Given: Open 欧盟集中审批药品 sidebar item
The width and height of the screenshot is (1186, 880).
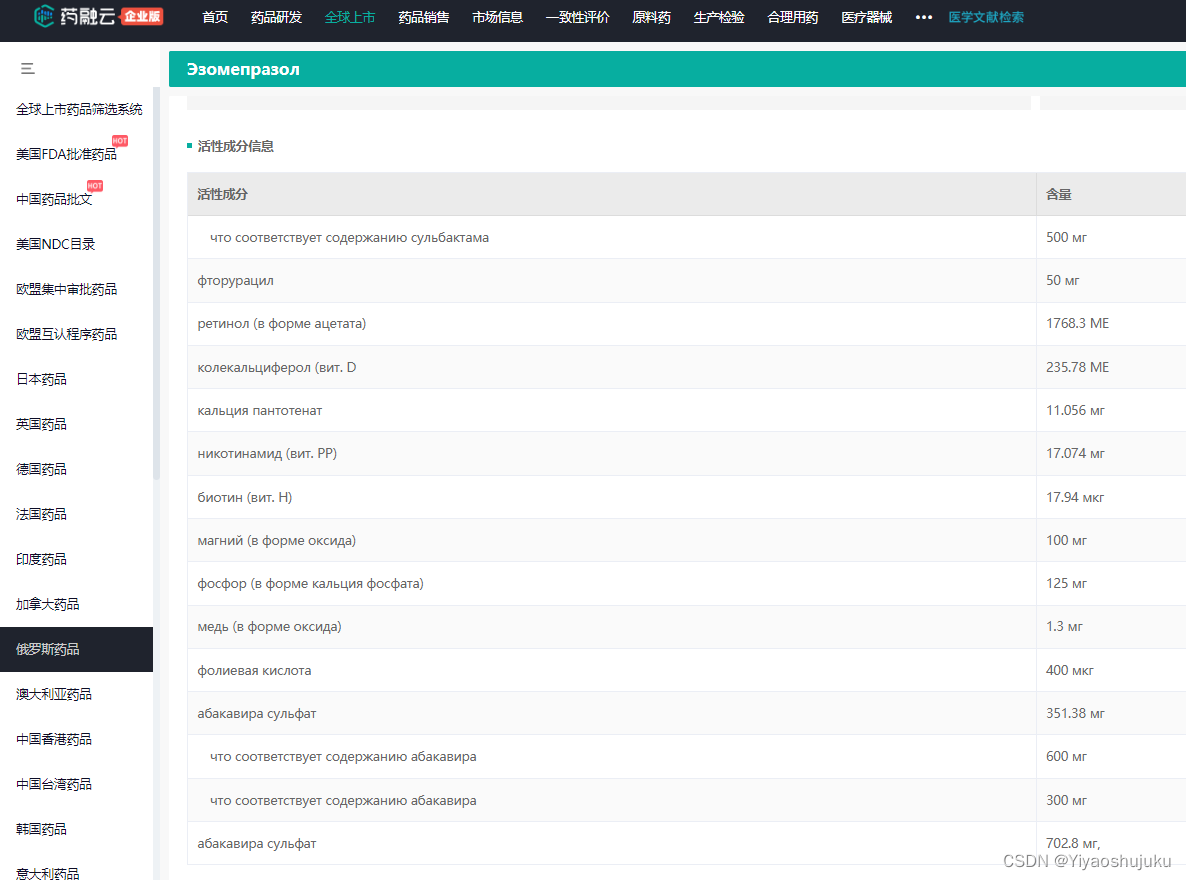Looking at the screenshot, I should pyautogui.click(x=67, y=289).
